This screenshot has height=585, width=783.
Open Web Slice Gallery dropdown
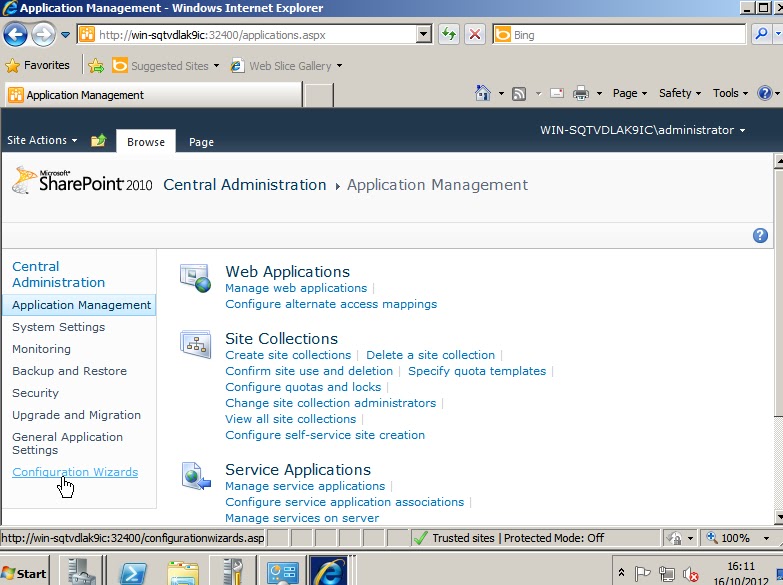[286, 65]
